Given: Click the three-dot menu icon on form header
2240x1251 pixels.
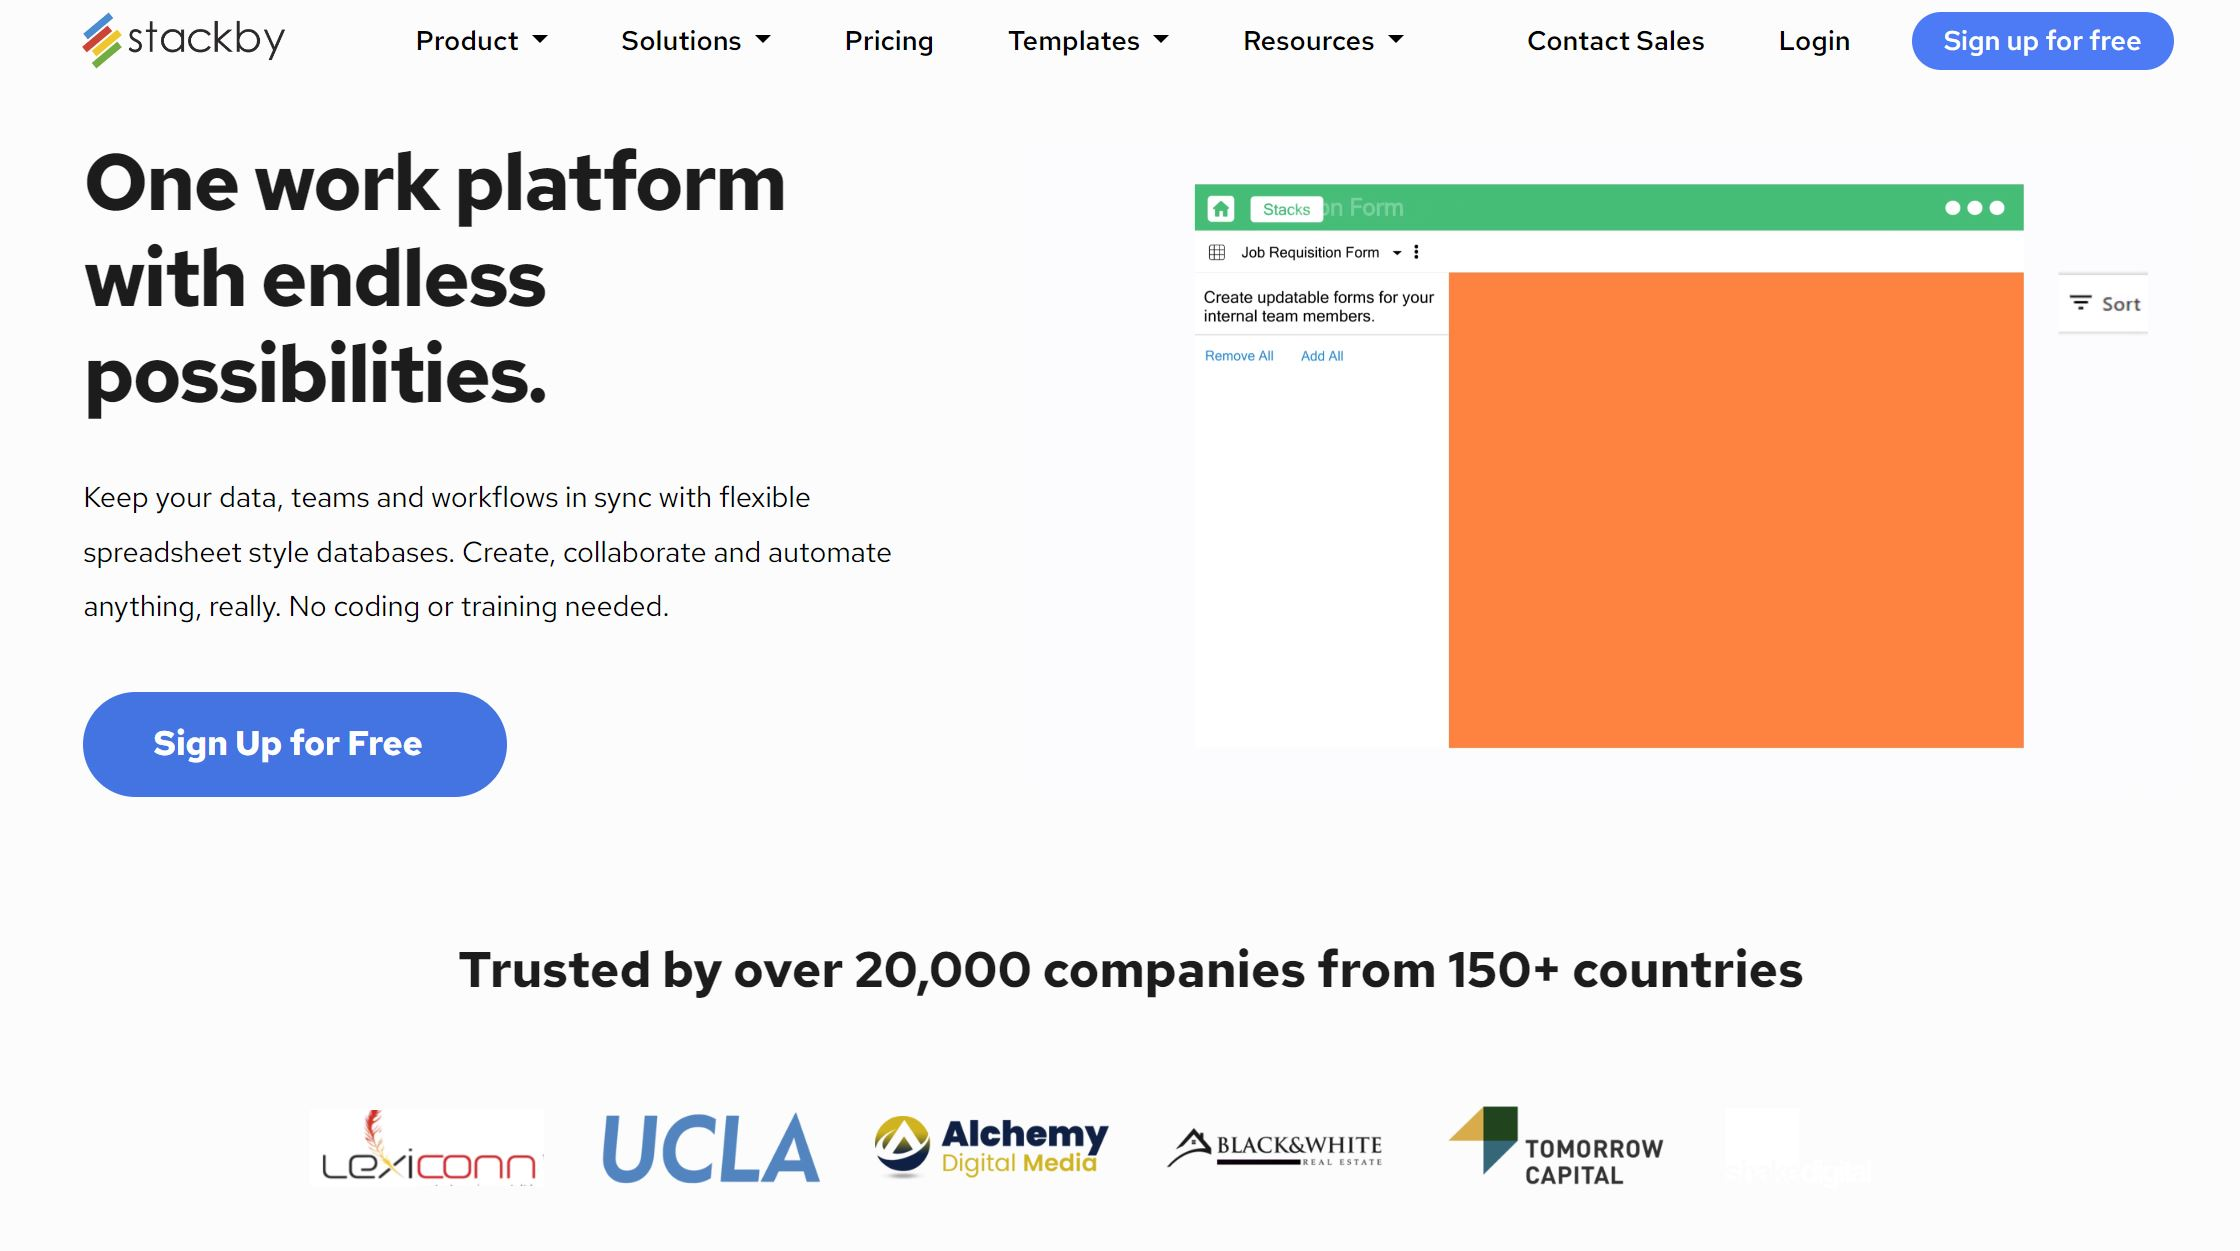Looking at the screenshot, I should tap(1415, 252).
